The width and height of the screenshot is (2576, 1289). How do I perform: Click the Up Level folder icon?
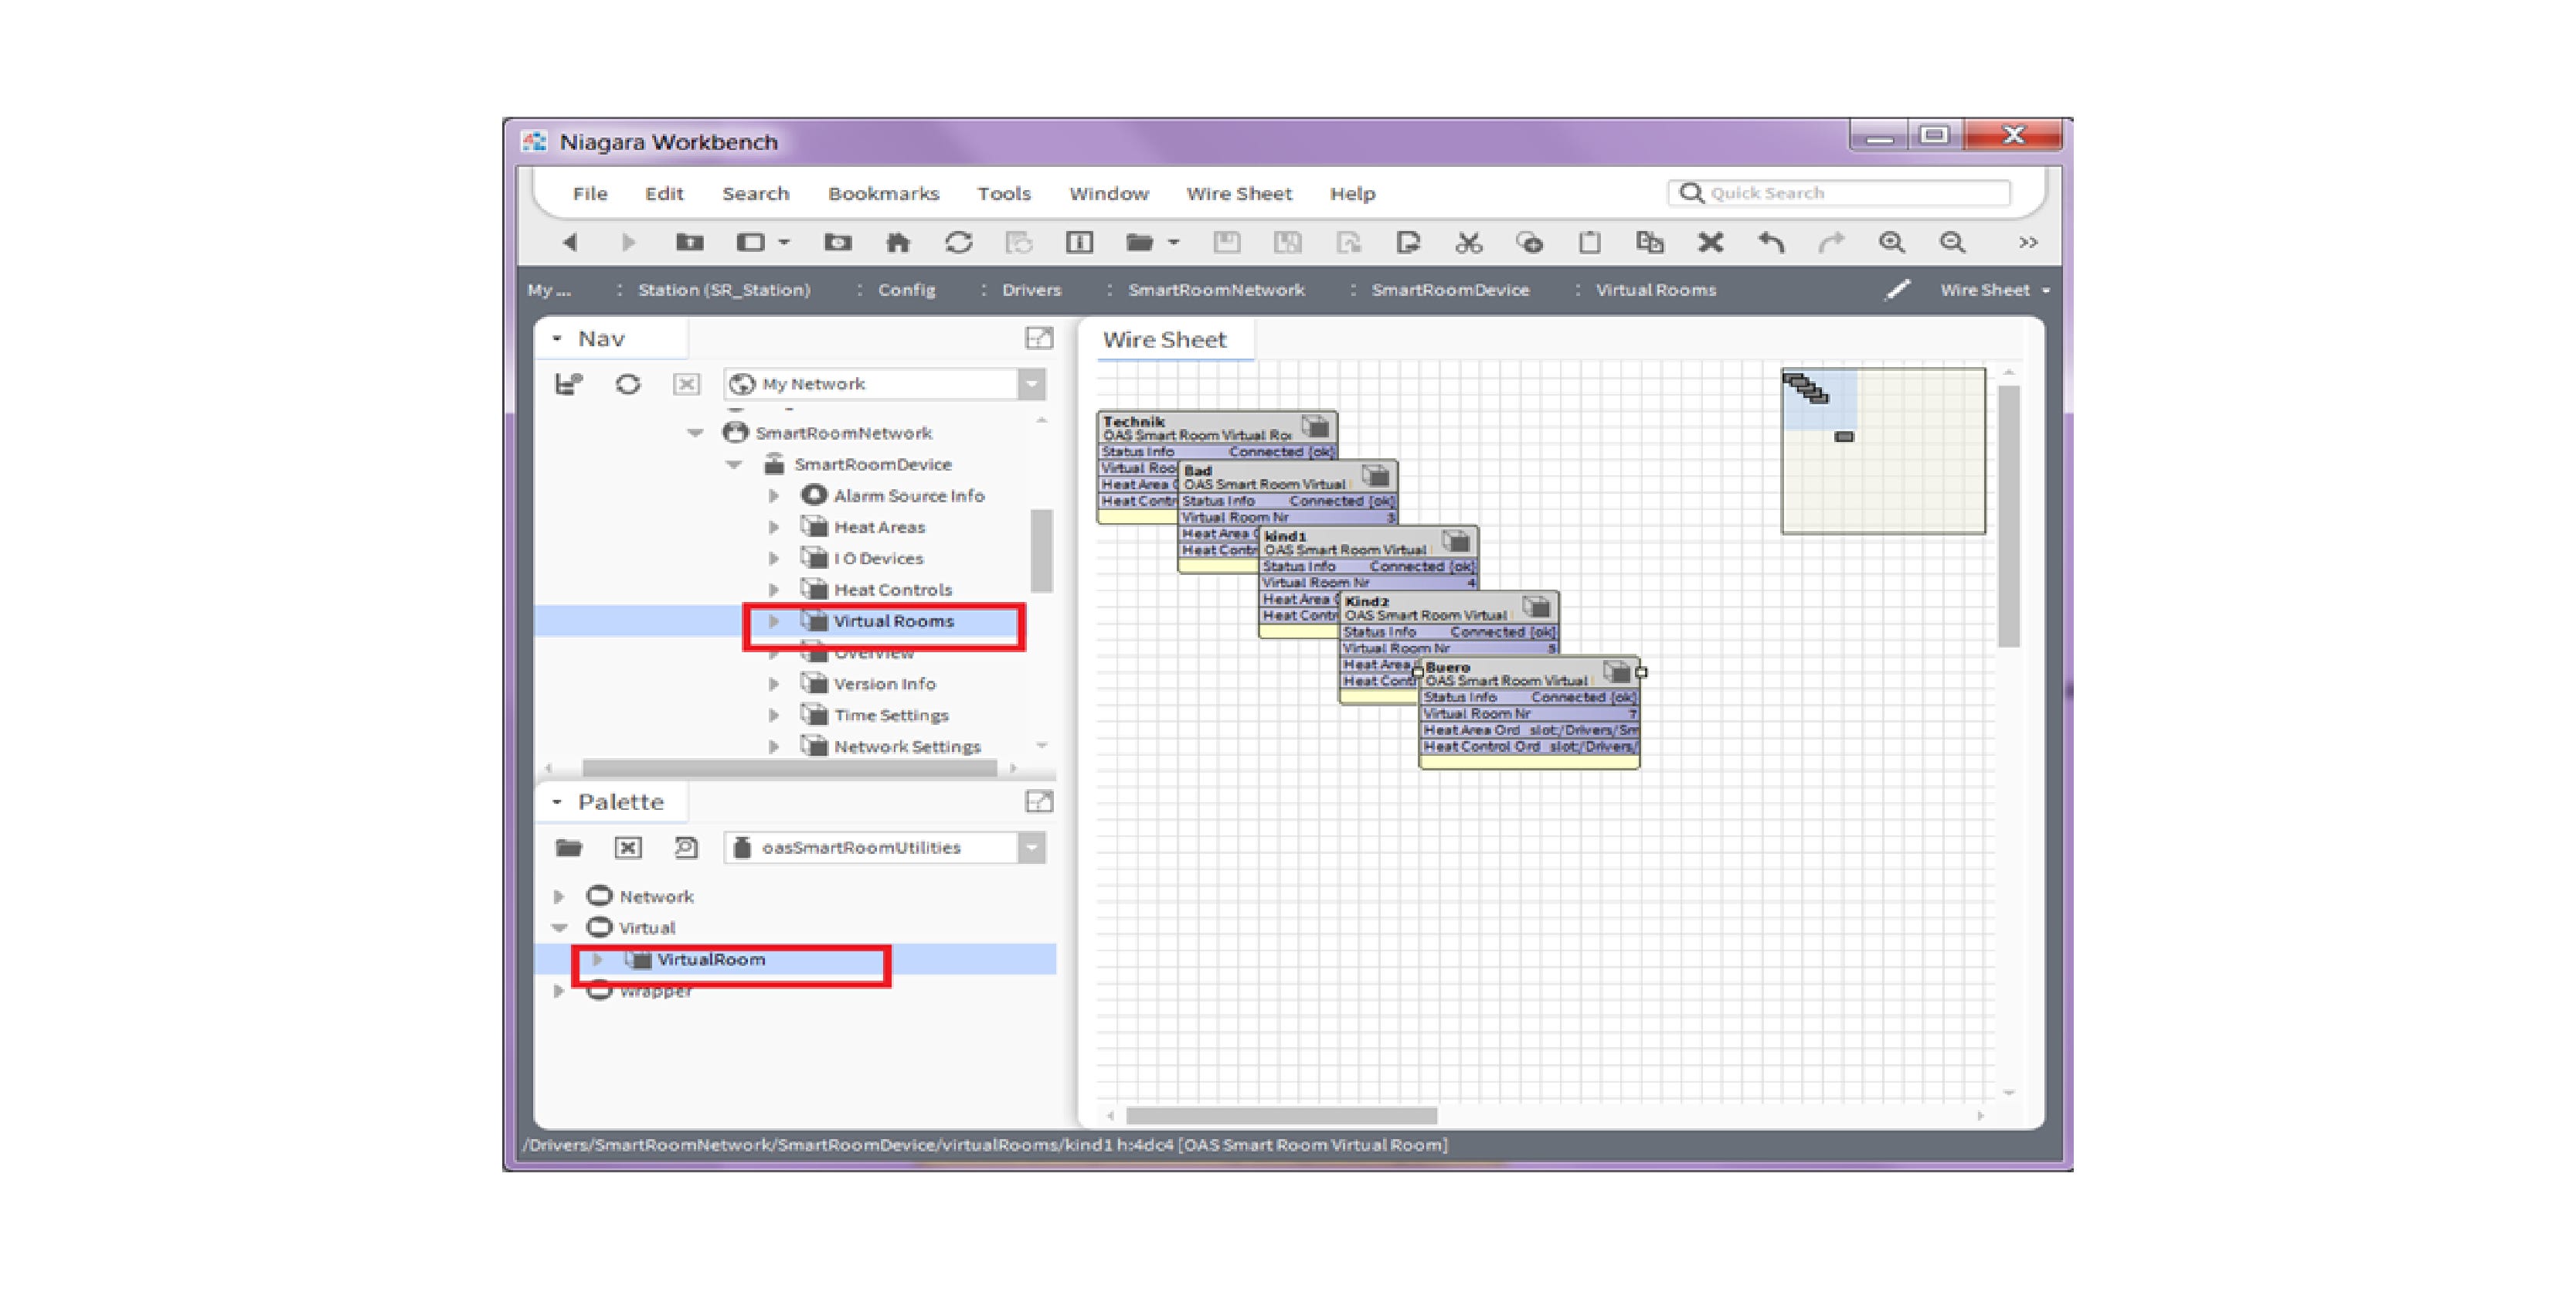pos(689,242)
